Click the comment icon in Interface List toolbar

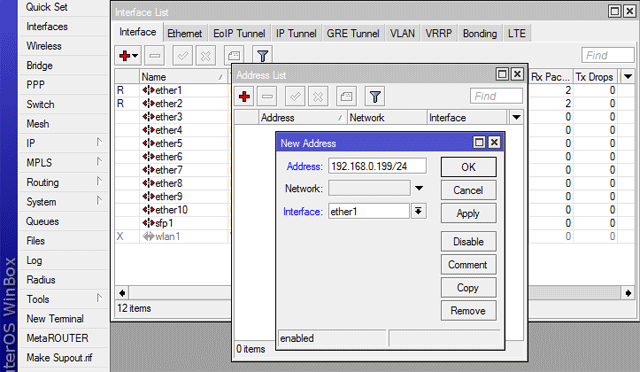[x=234, y=56]
